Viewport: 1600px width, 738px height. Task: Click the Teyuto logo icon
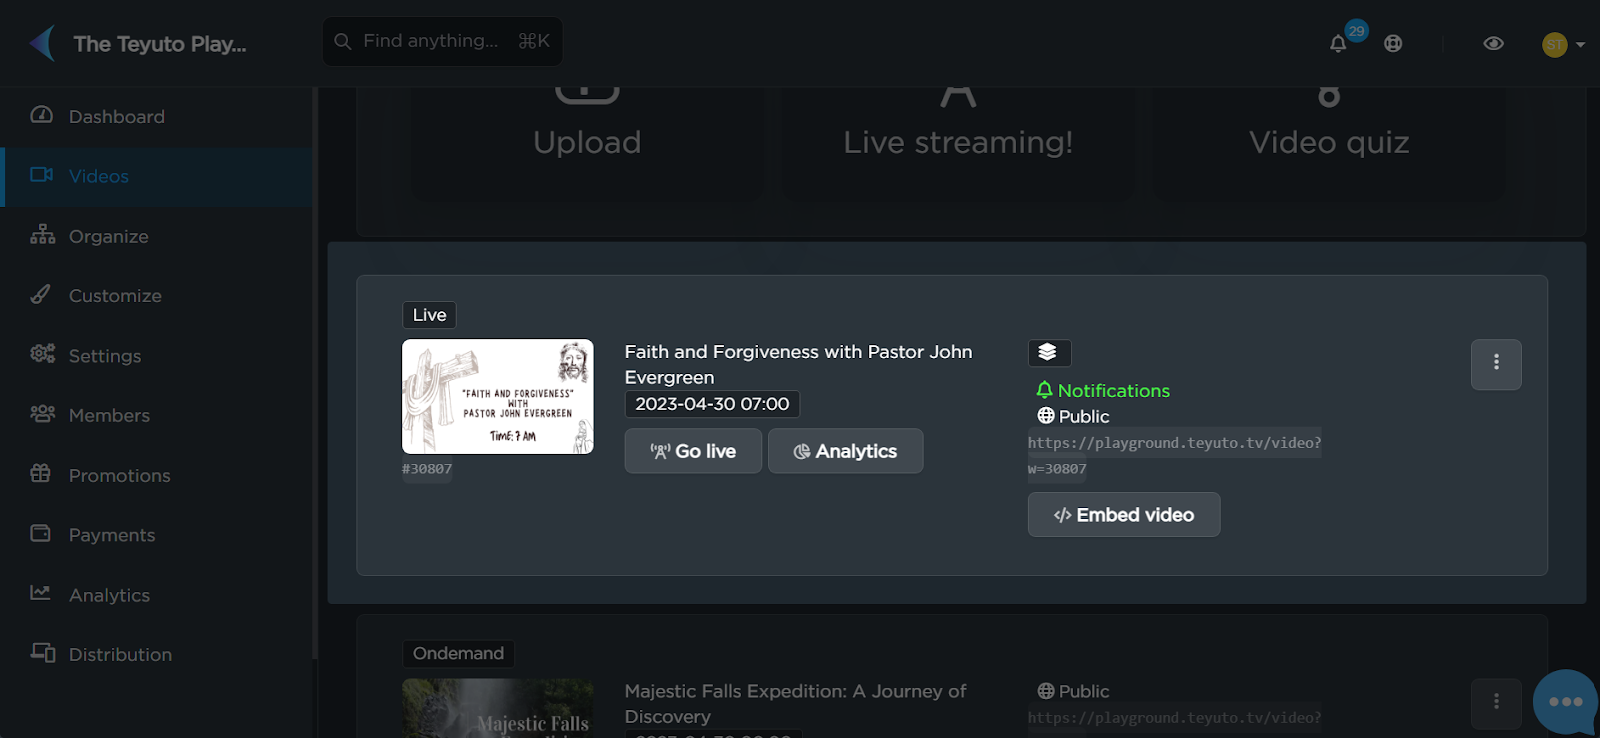[x=42, y=43]
